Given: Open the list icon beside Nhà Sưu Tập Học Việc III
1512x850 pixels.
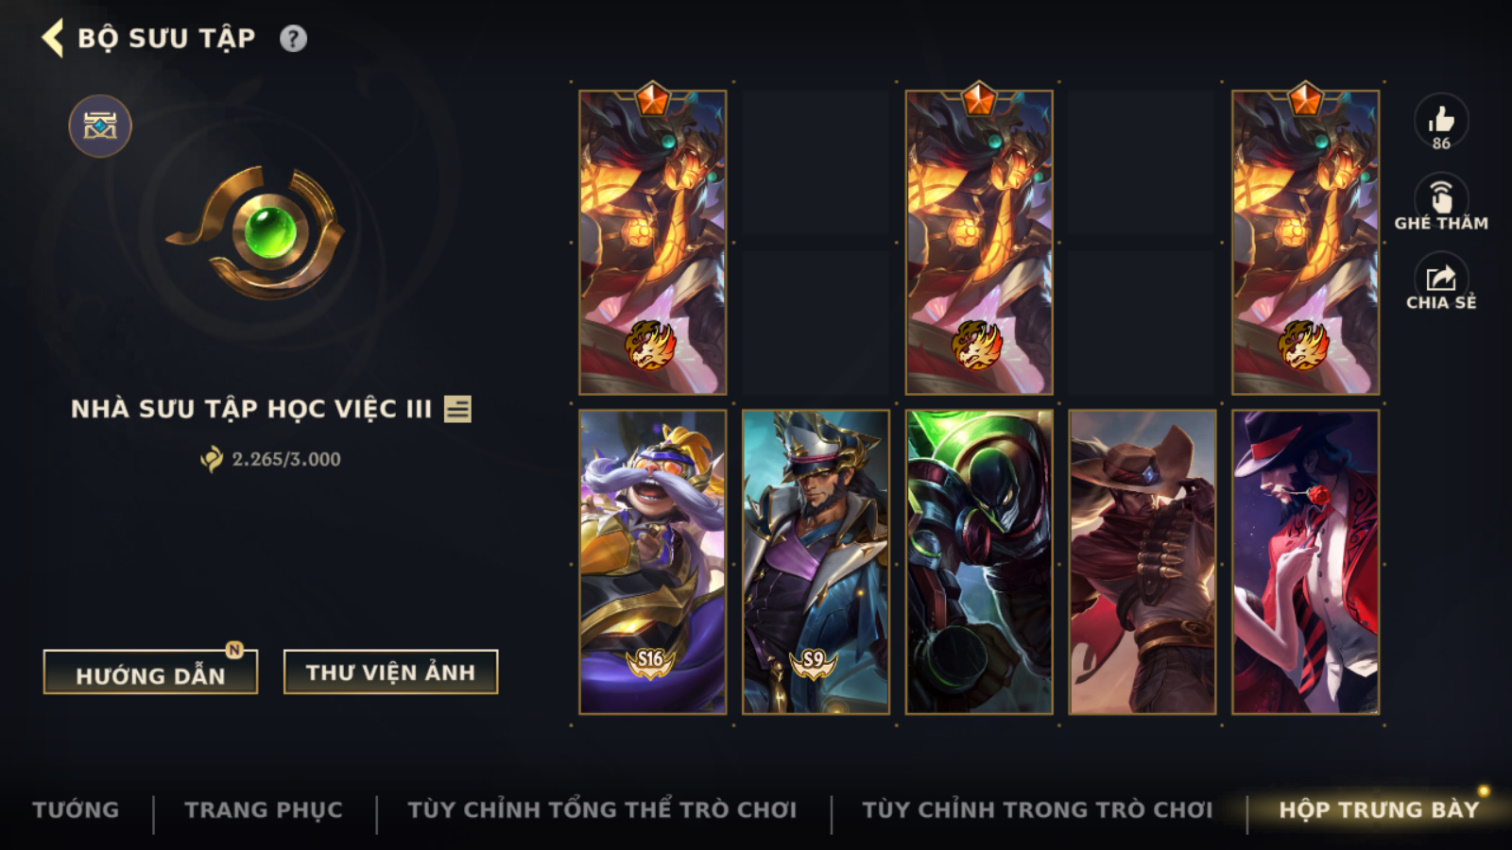Looking at the screenshot, I should [458, 409].
